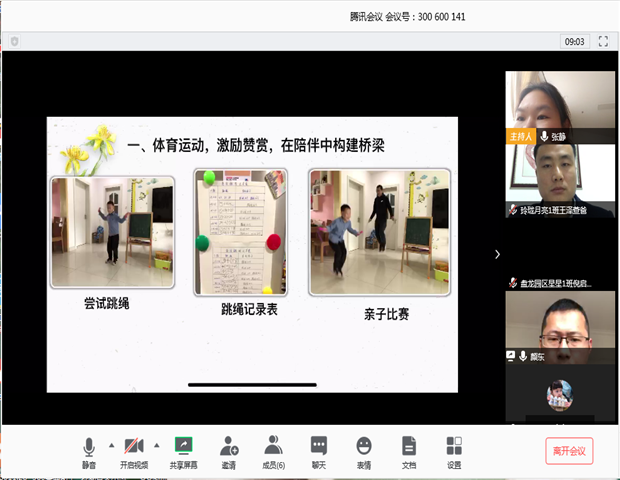
Task: Open video options arrow beside 开启视频
Action: tap(158, 444)
